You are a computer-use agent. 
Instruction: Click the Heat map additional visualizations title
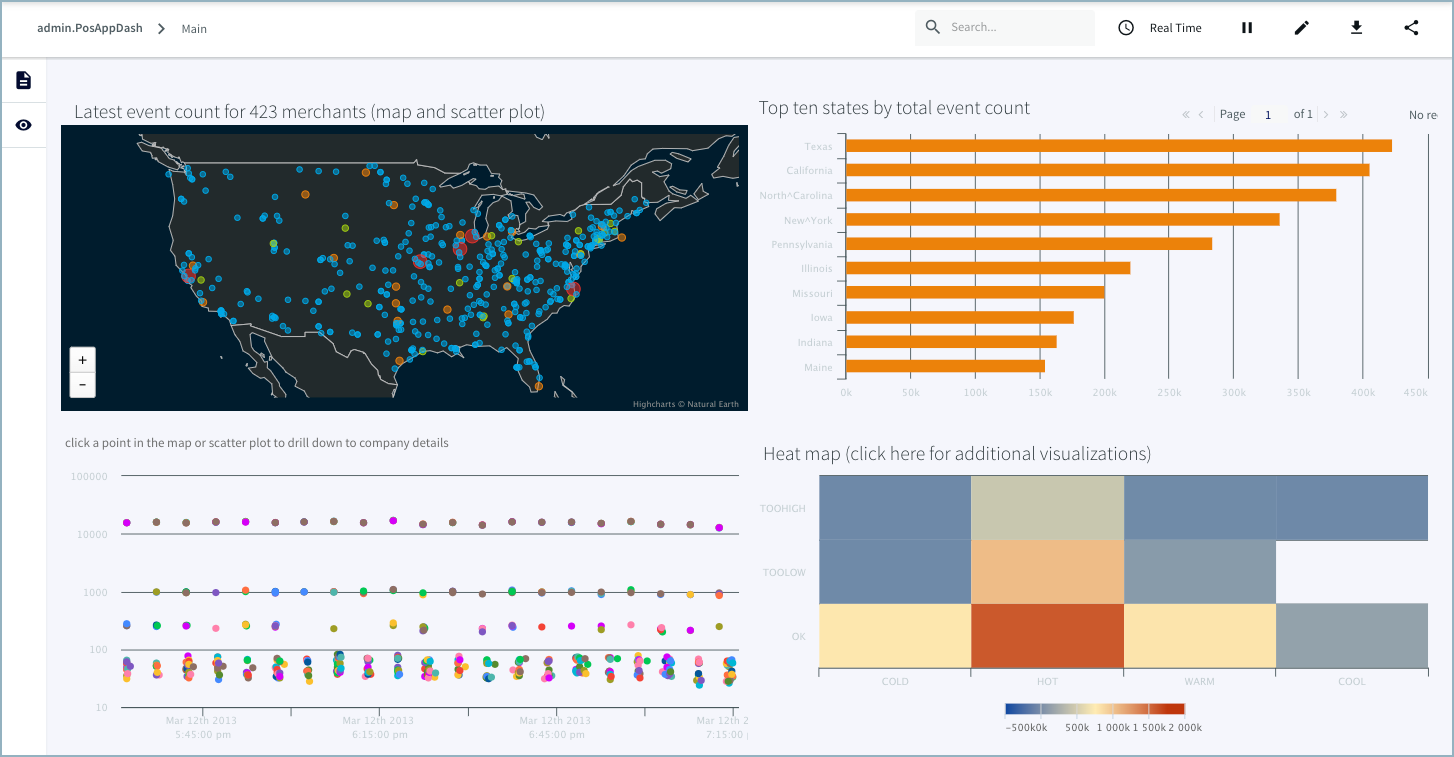(957, 454)
